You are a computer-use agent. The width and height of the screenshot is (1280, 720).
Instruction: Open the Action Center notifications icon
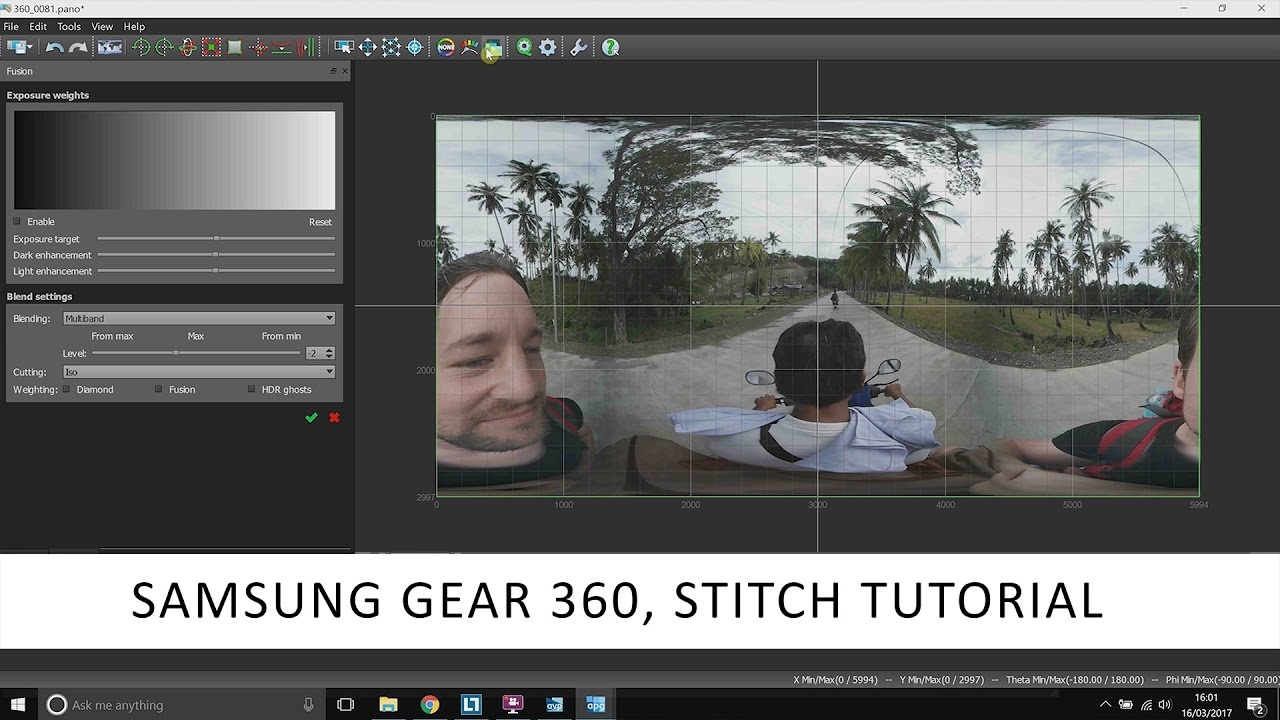pos(1256,705)
